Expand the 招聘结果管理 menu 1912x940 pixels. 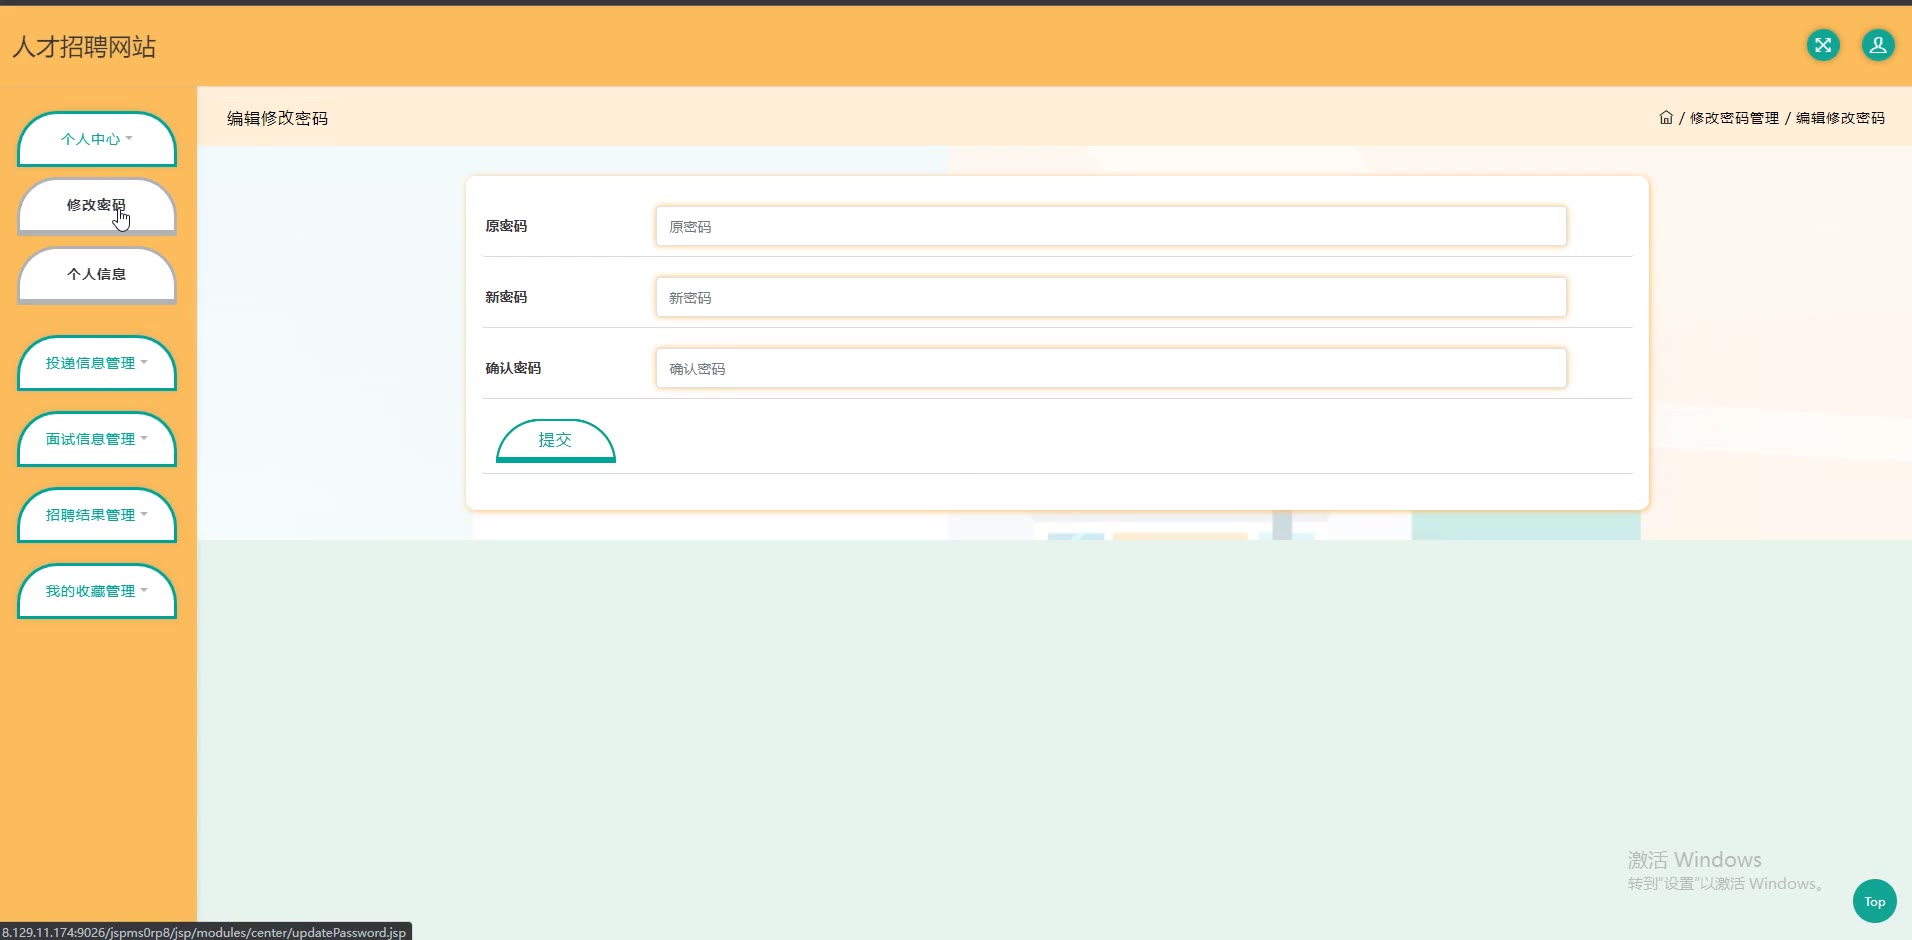[x=97, y=515]
